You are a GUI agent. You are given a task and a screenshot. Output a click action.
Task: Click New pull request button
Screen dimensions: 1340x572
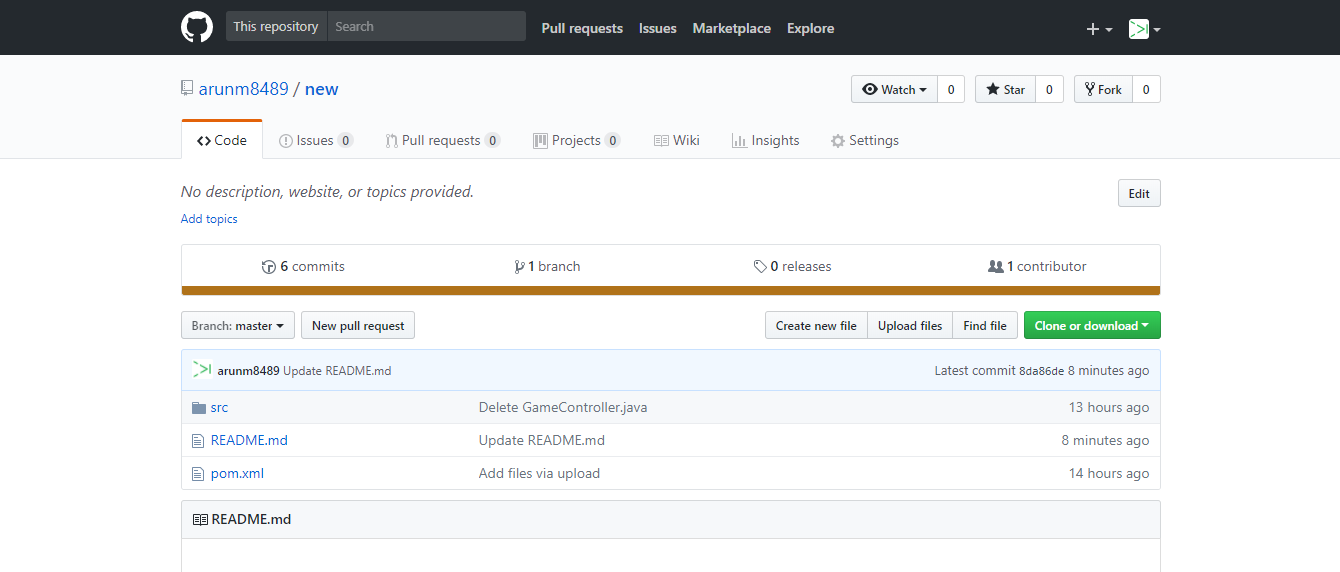pyautogui.click(x=358, y=325)
